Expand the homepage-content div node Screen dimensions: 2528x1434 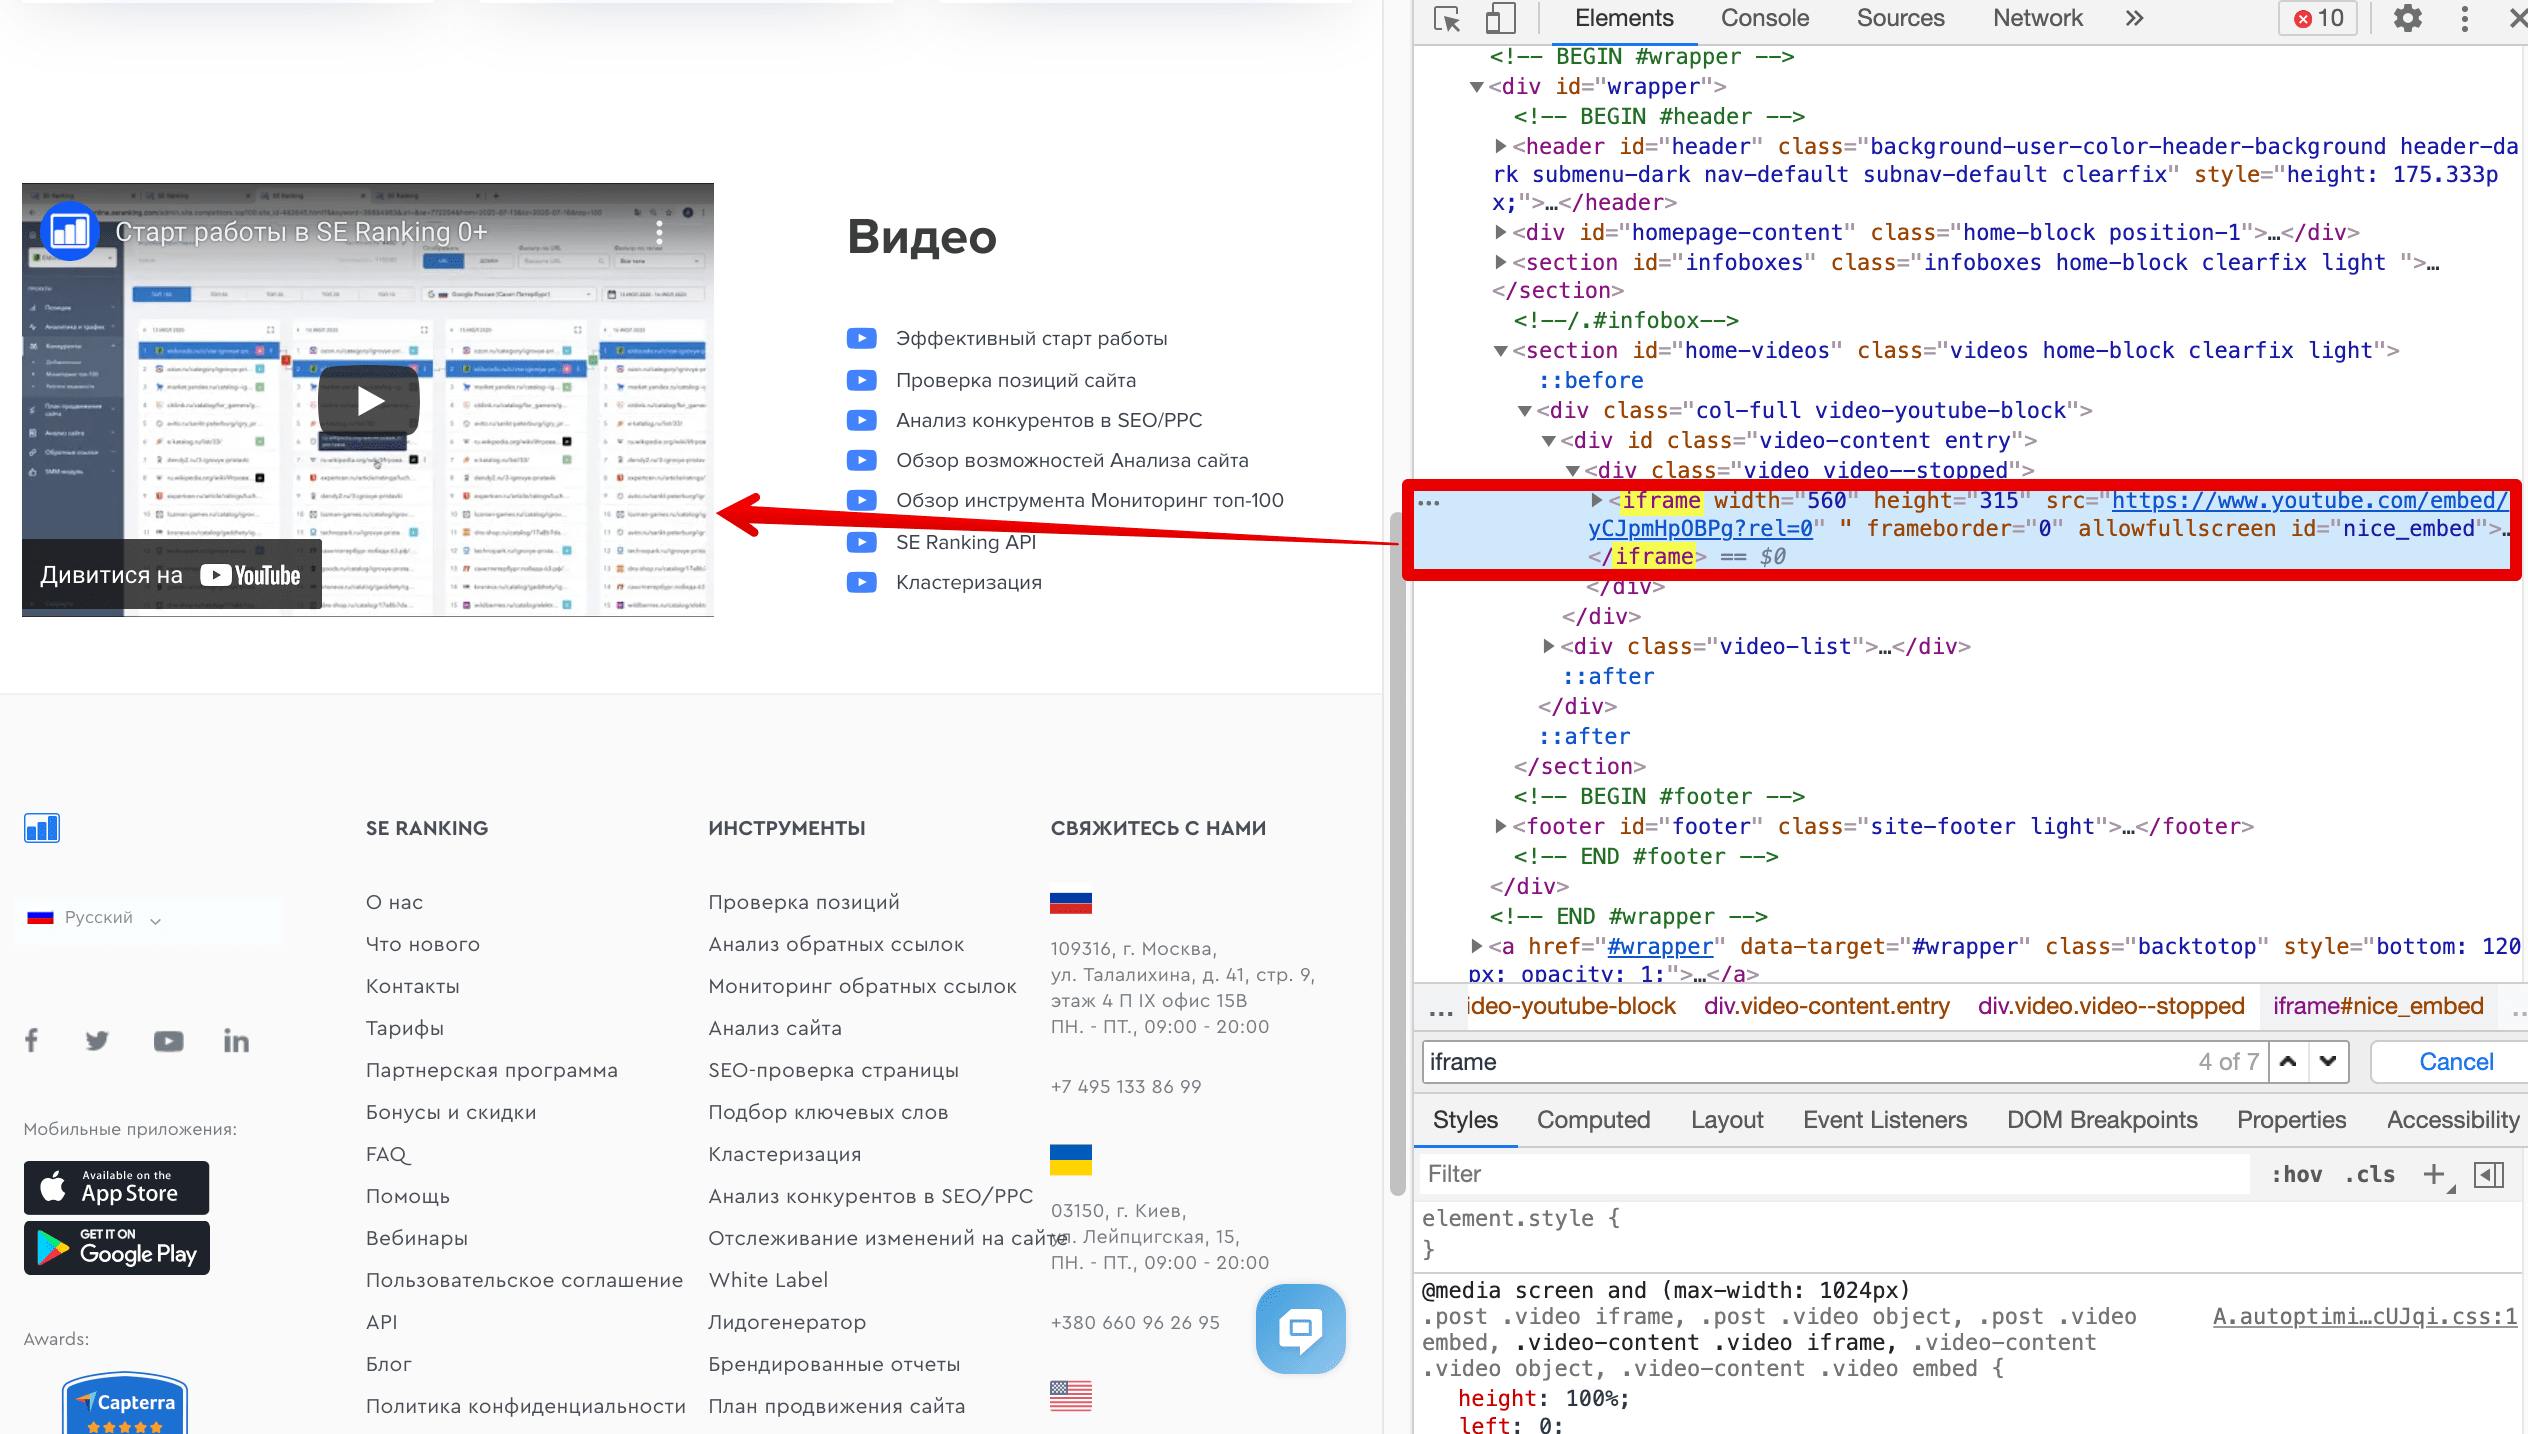click(x=1500, y=232)
